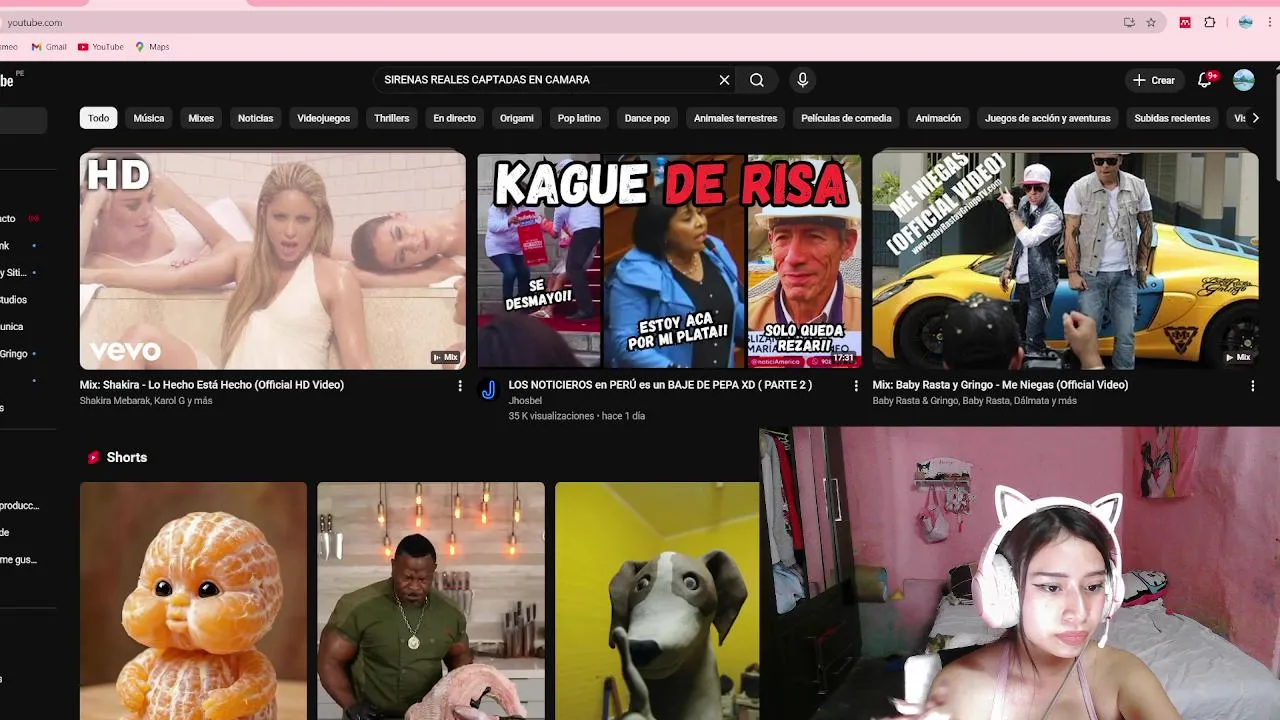The width and height of the screenshot is (1280, 720).
Task: Select Juegos de acción y aventuras chip
Action: 1047,118
